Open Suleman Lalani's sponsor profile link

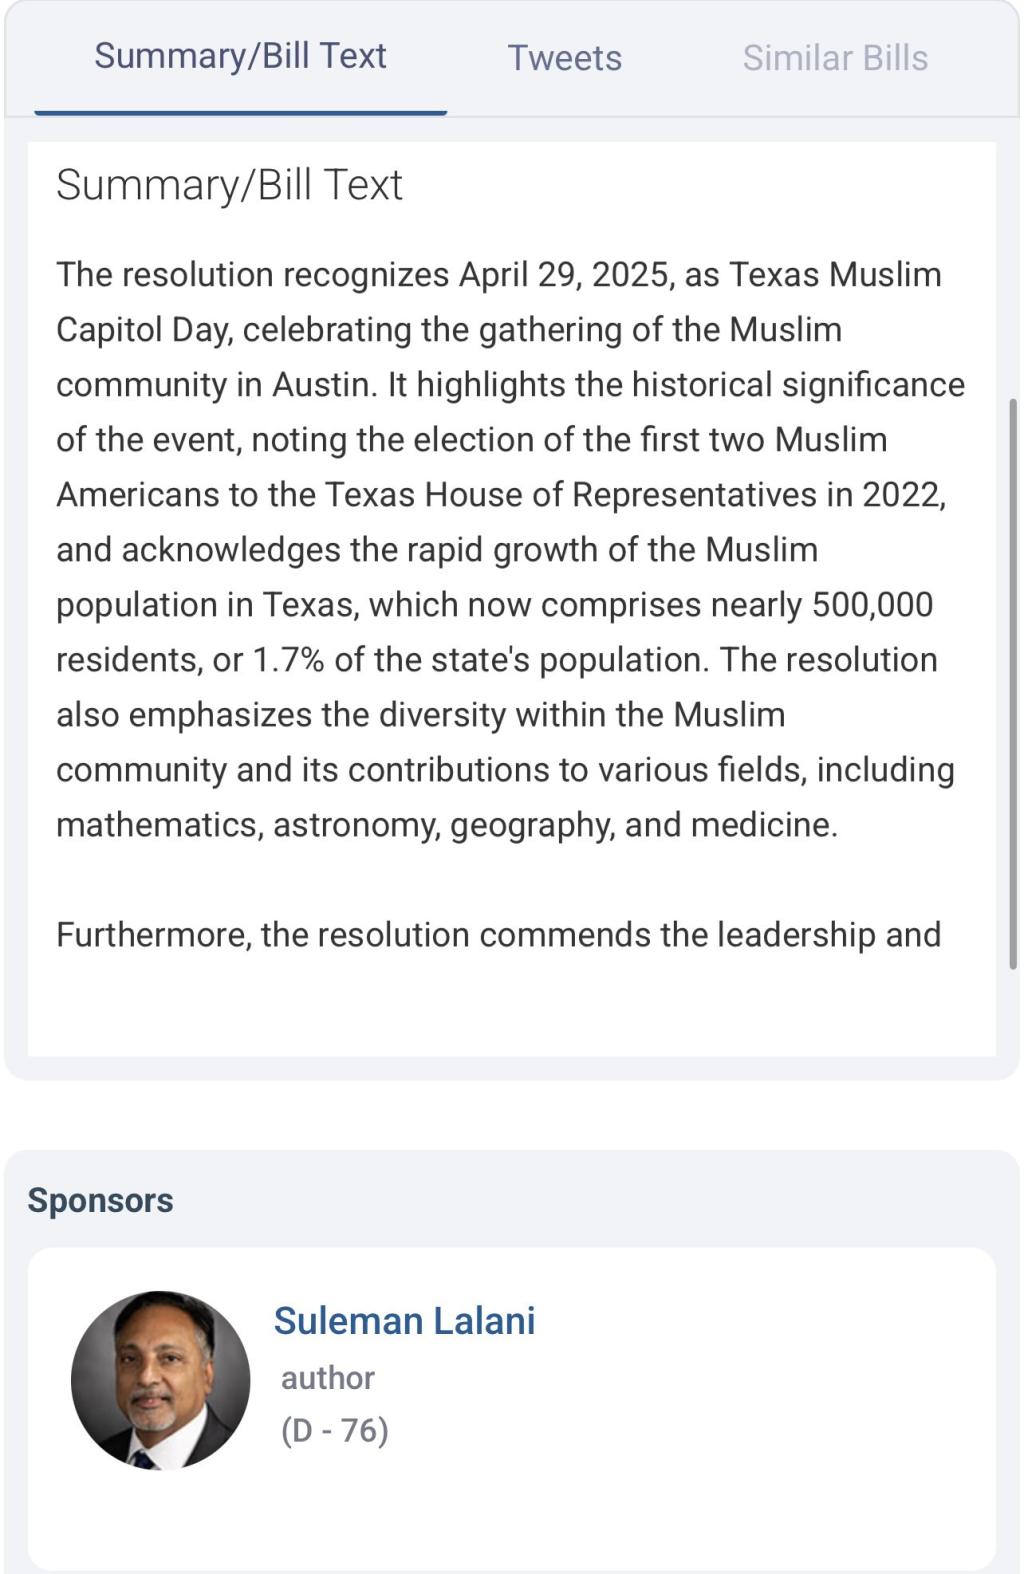point(404,1321)
